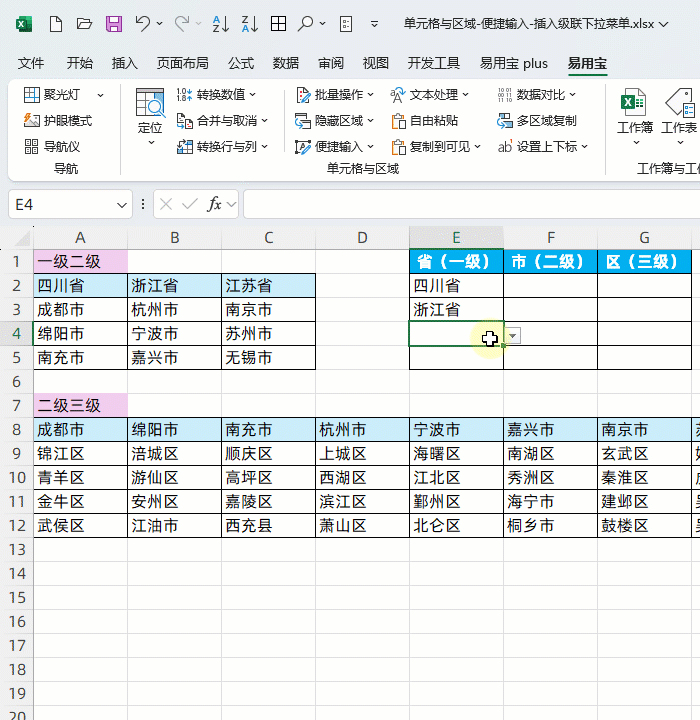Open the 合并与取消 dropdown
This screenshot has height=720, width=700.
pos(222,121)
